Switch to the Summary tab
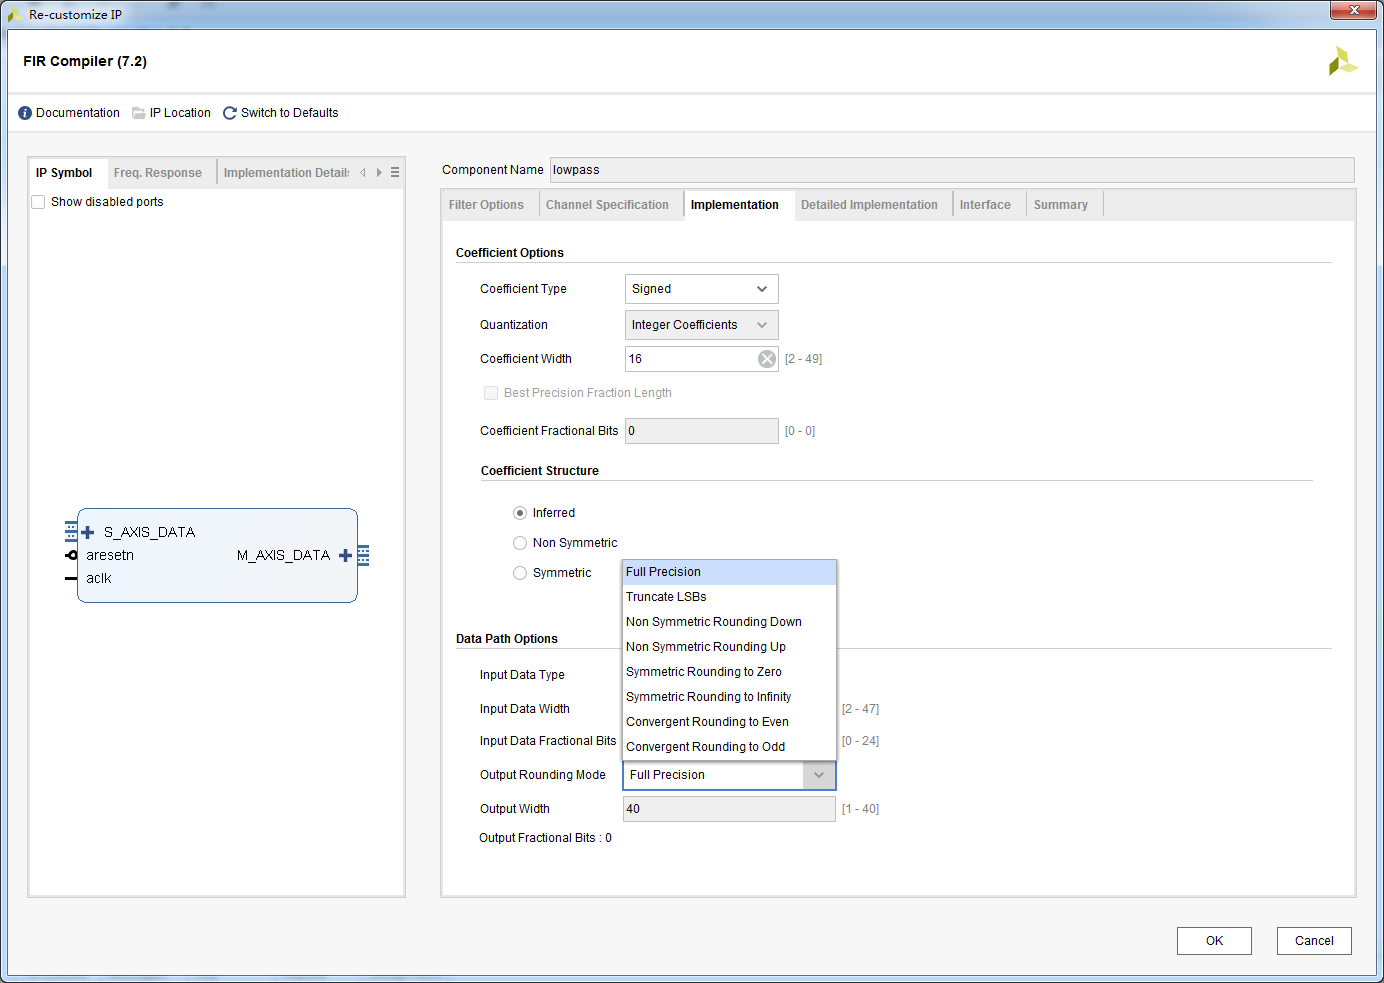This screenshot has width=1384, height=983. tap(1061, 205)
